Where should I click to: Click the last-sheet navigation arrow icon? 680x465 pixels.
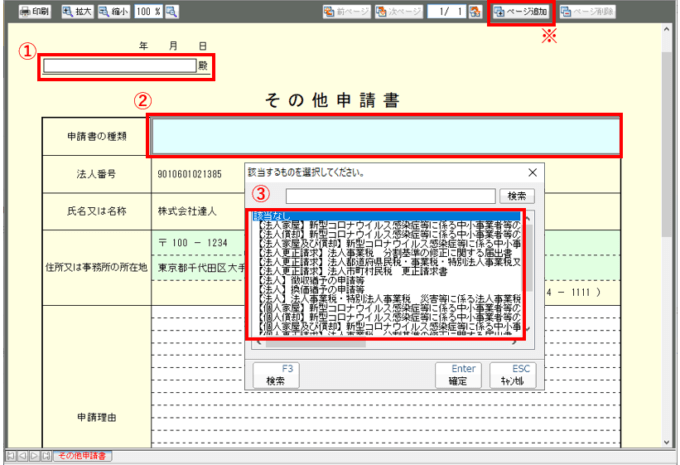point(46,456)
